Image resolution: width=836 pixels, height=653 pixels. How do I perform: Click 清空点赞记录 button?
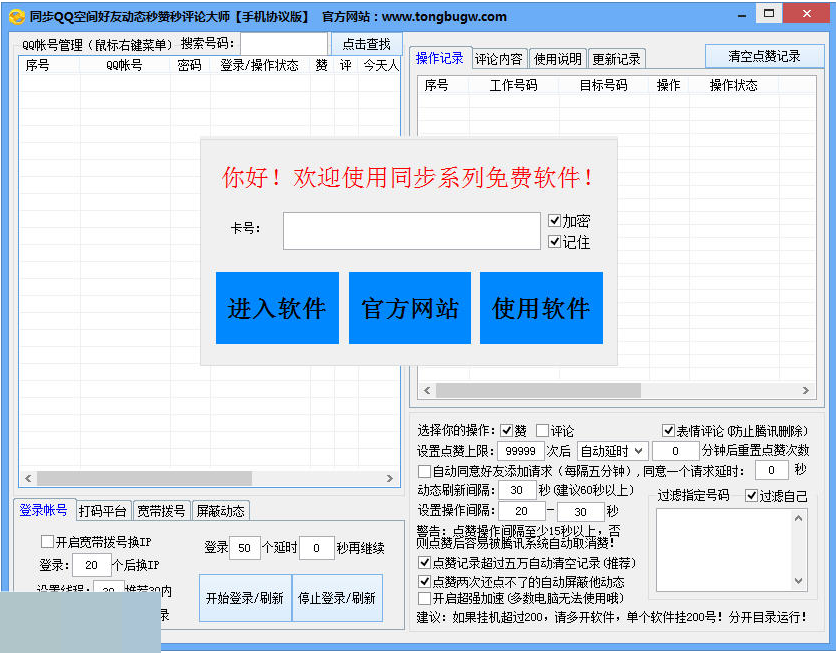click(764, 56)
